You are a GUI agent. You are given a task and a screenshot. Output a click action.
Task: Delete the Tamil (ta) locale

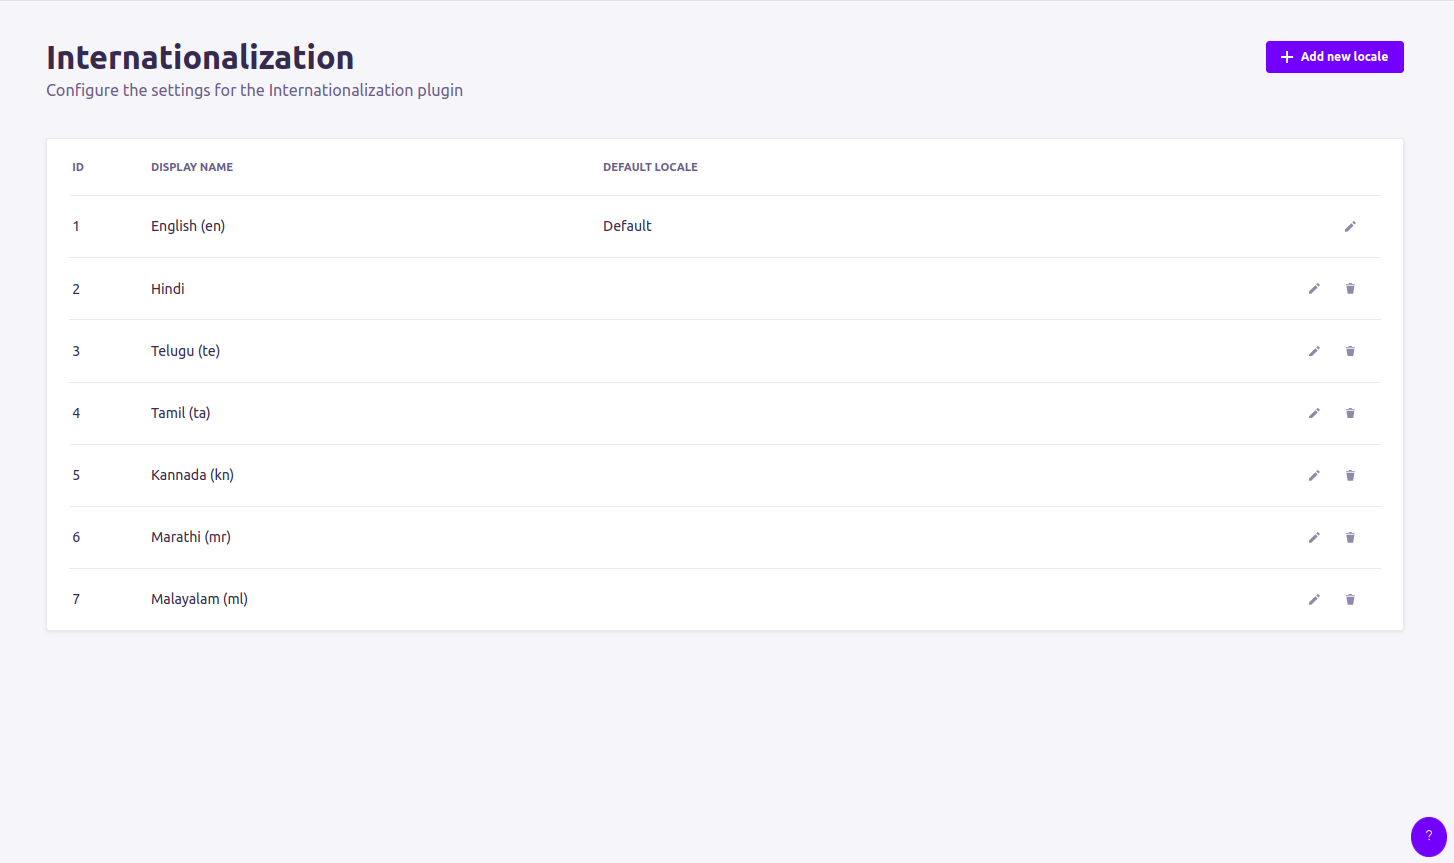1350,413
